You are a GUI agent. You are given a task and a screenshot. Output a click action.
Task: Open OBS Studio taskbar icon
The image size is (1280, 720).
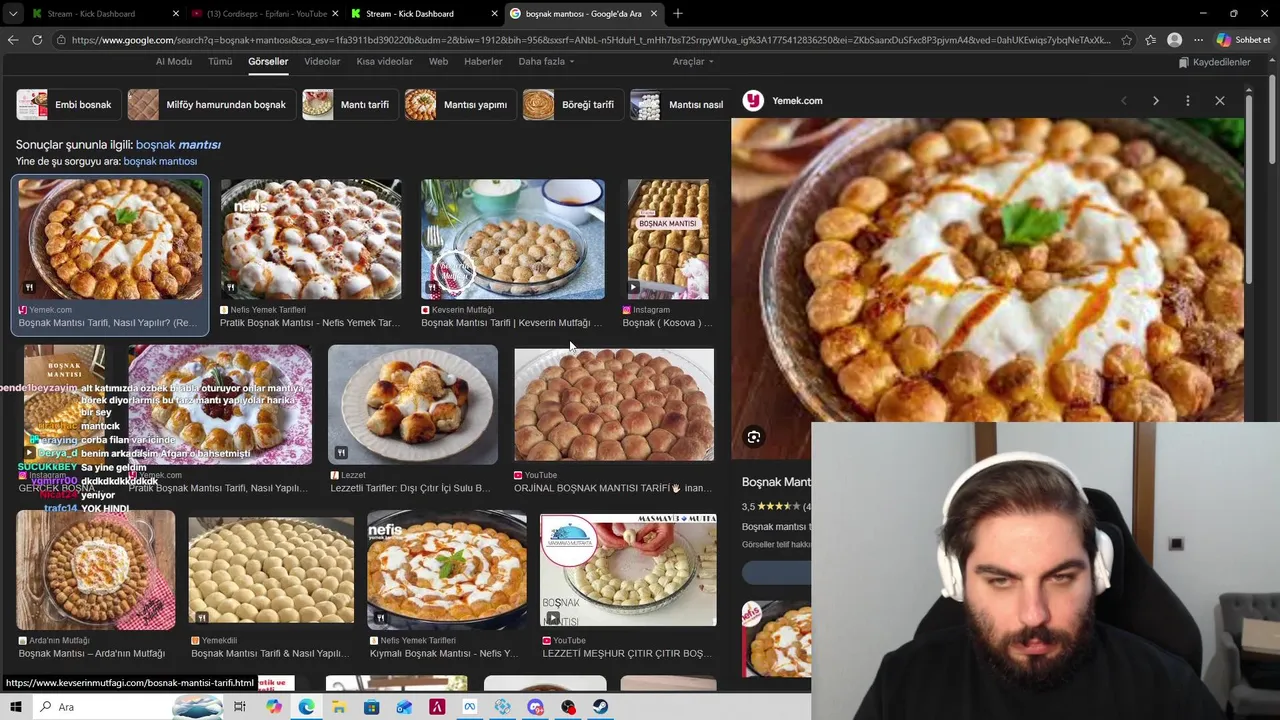coord(569,707)
